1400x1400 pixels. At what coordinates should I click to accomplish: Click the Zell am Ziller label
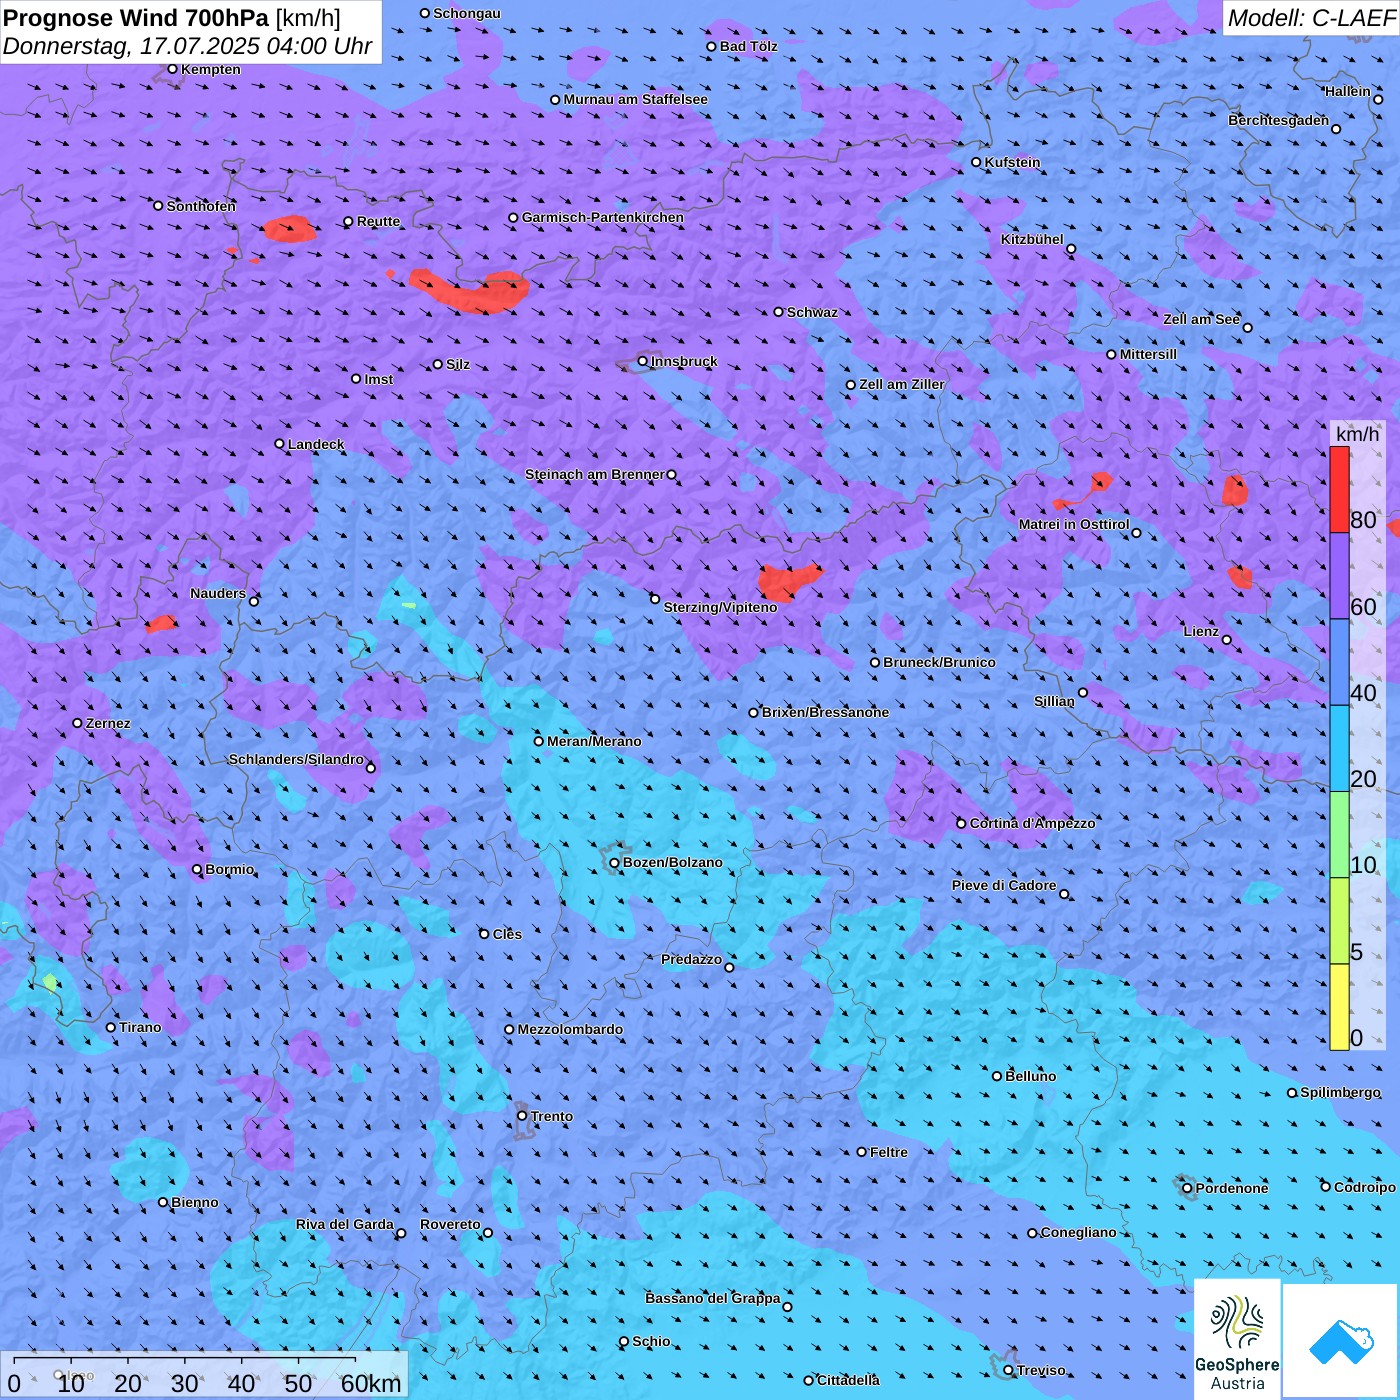click(901, 384)
